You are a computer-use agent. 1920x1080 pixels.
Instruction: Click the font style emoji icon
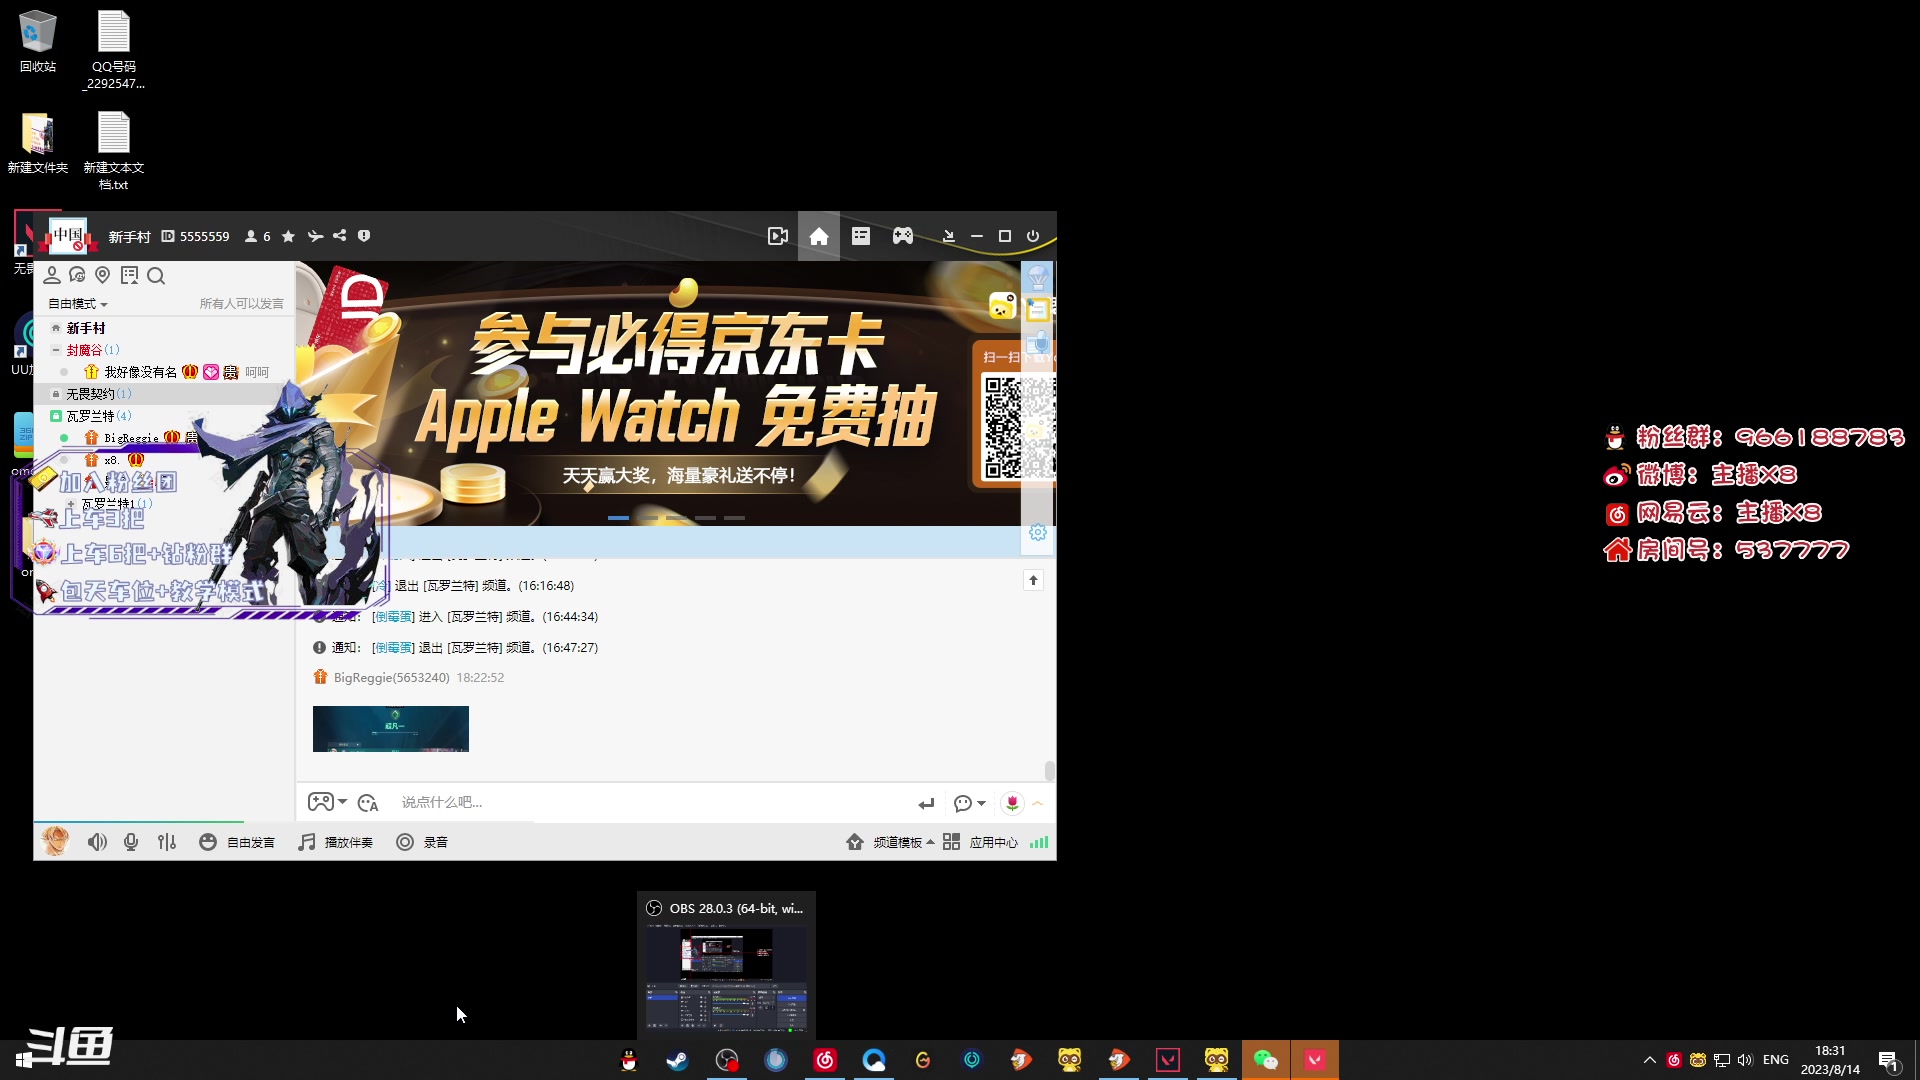[x=368, y=802]
